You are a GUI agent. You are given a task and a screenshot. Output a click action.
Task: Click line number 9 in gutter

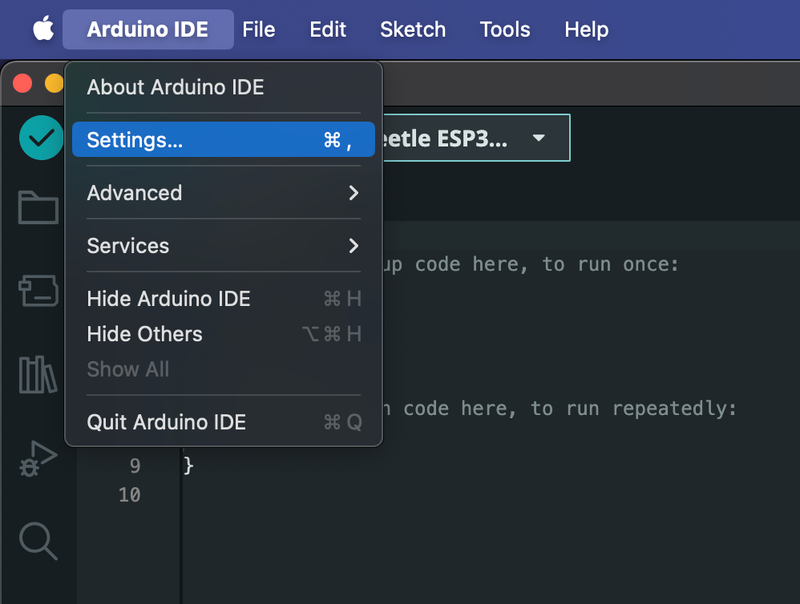(135, 466)
